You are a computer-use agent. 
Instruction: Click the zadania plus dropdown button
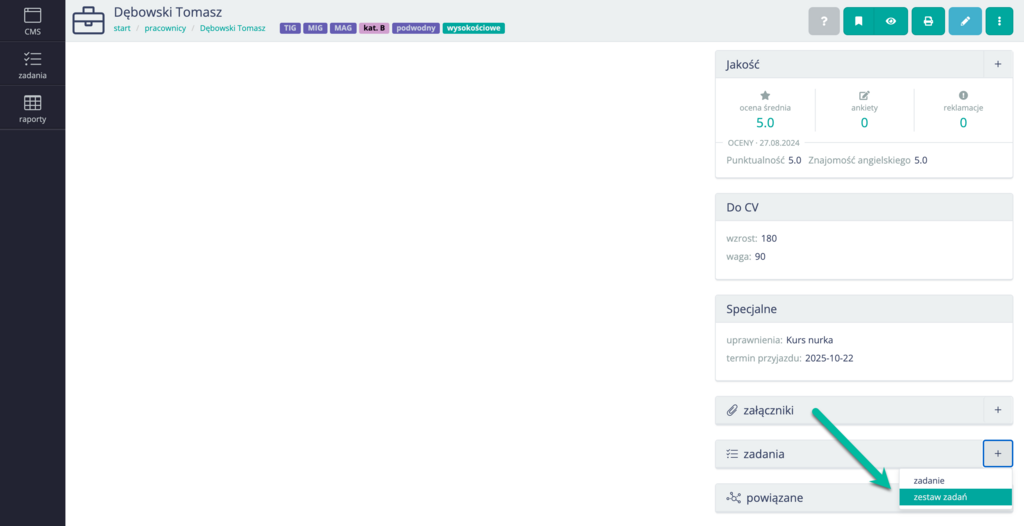tap(997, 454)
